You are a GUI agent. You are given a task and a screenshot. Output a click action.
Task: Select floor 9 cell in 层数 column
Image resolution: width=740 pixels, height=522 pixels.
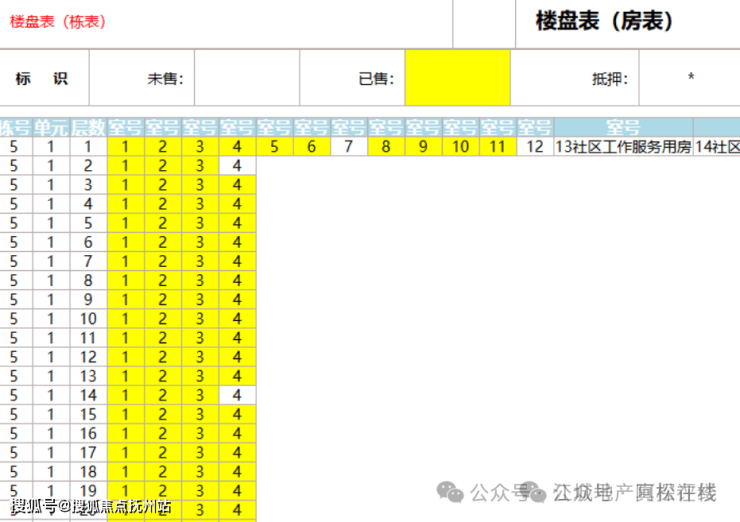[88, 299]
